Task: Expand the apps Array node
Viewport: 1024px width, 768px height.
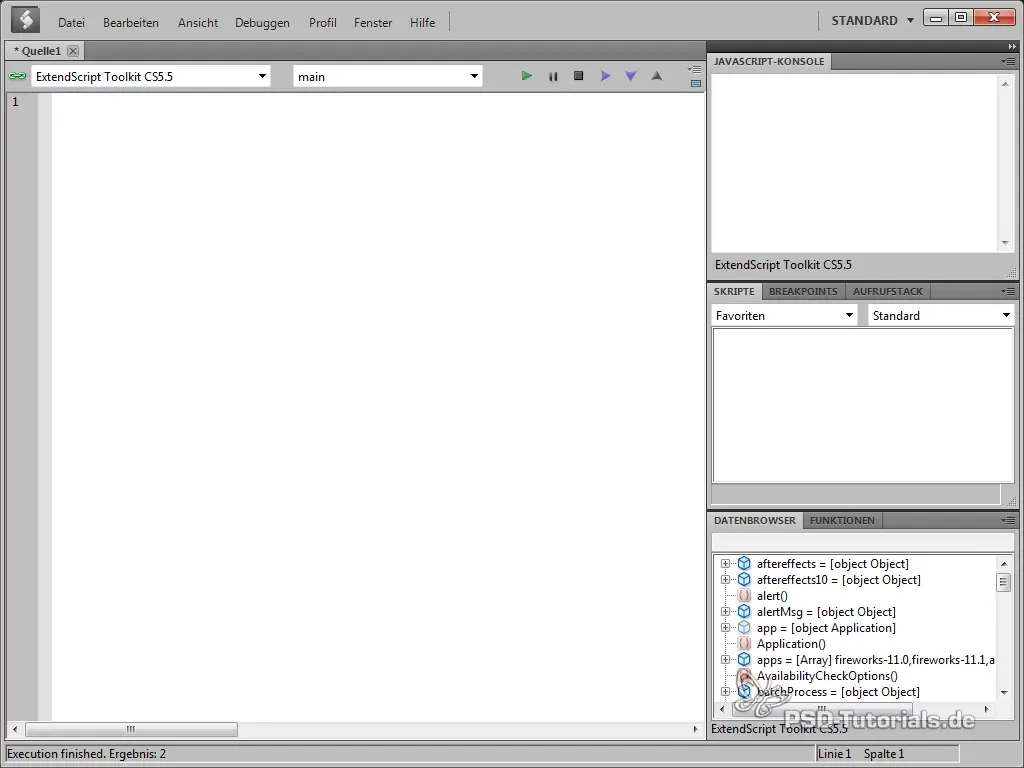Action: (x=725, y=660)
